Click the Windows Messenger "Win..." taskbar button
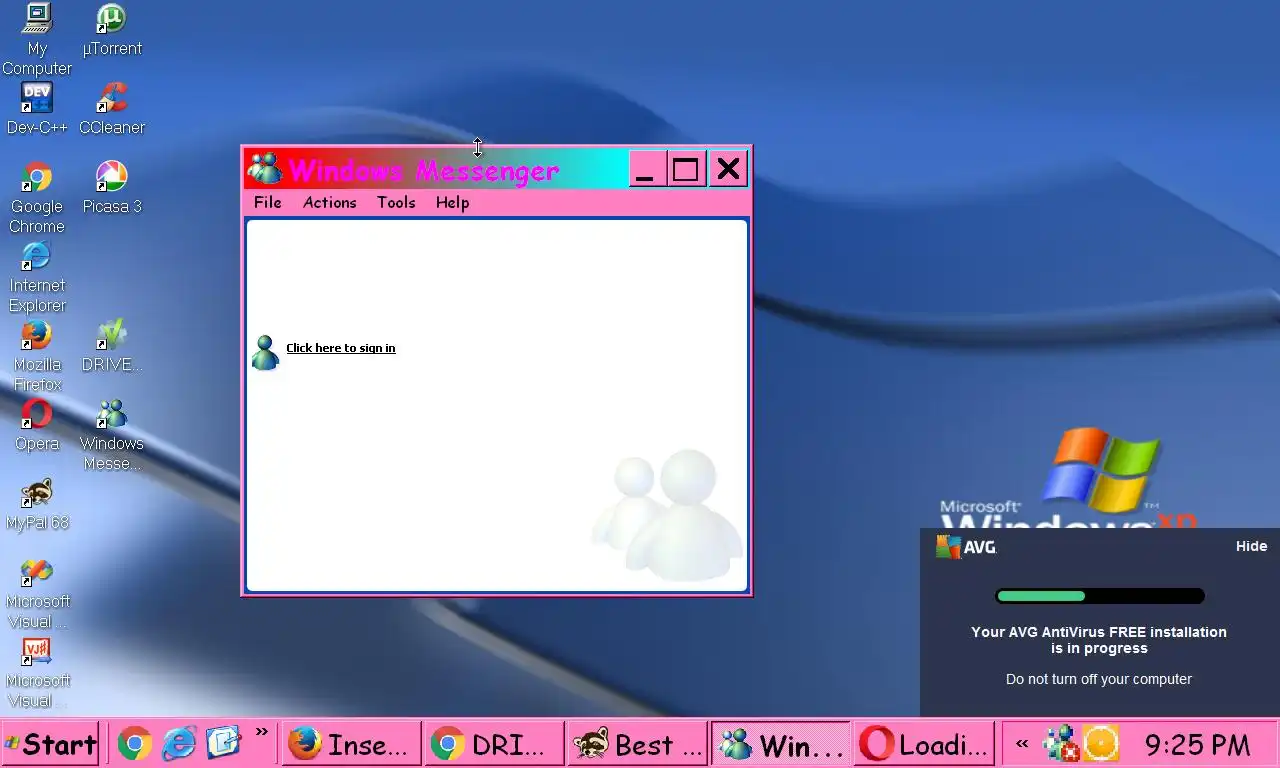This screenshot has height=768, width=1280. pyautogui.click(x=781, y=744)
